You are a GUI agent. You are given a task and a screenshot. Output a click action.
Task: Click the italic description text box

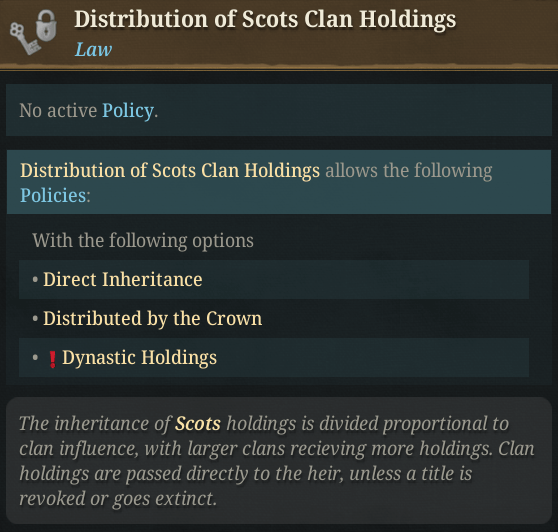tap(279, 460)
